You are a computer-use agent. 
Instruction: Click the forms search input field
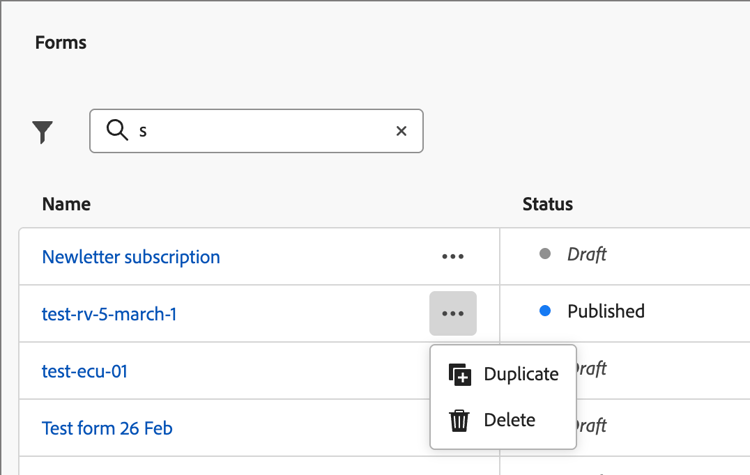tap(260, 131)
